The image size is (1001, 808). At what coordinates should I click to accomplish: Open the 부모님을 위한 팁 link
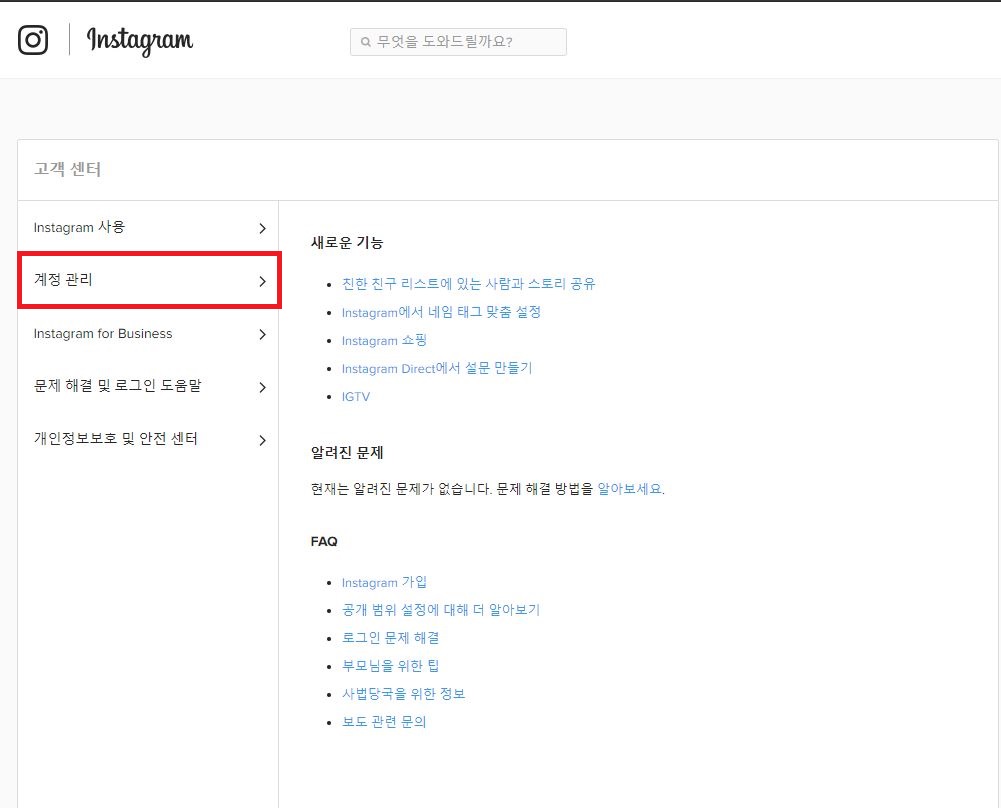(390, 666)
